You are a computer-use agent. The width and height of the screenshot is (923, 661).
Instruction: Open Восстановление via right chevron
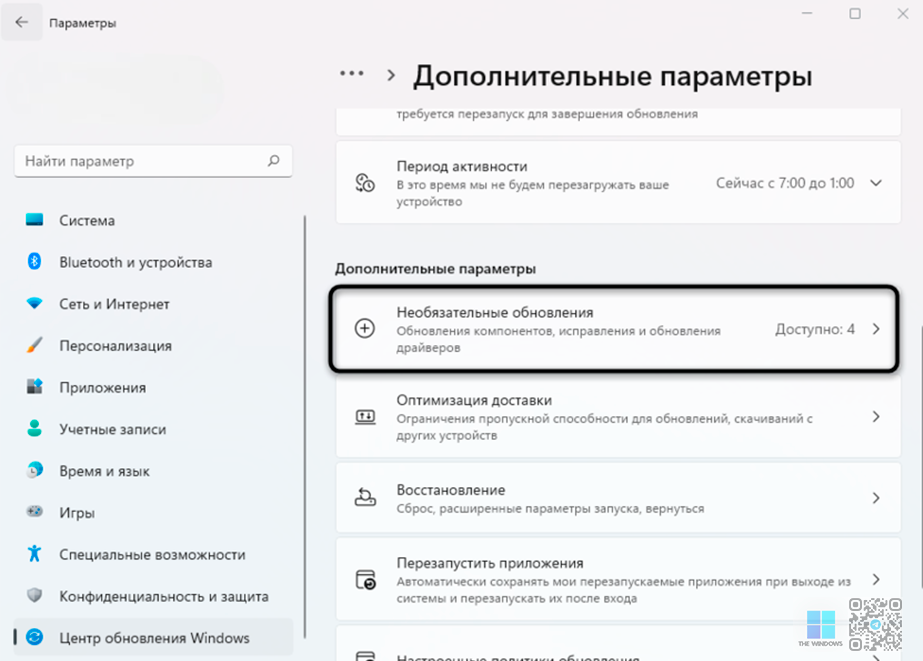pos(876,498)
